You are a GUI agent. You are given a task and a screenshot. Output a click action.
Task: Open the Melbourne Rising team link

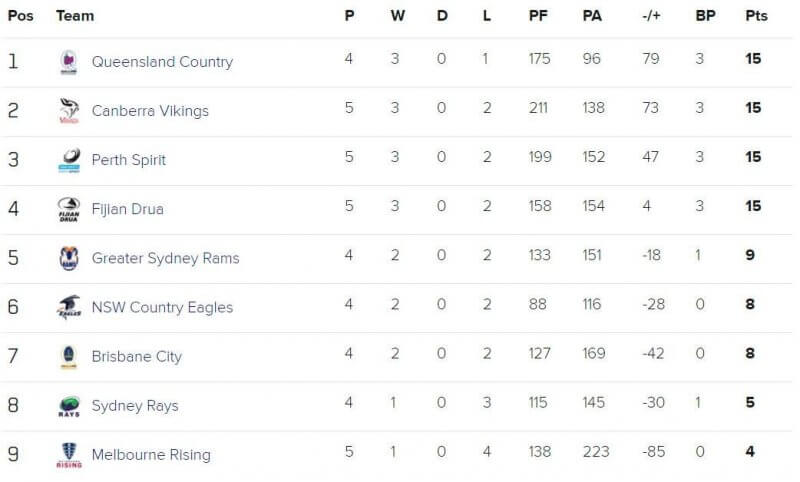[151, 454]
